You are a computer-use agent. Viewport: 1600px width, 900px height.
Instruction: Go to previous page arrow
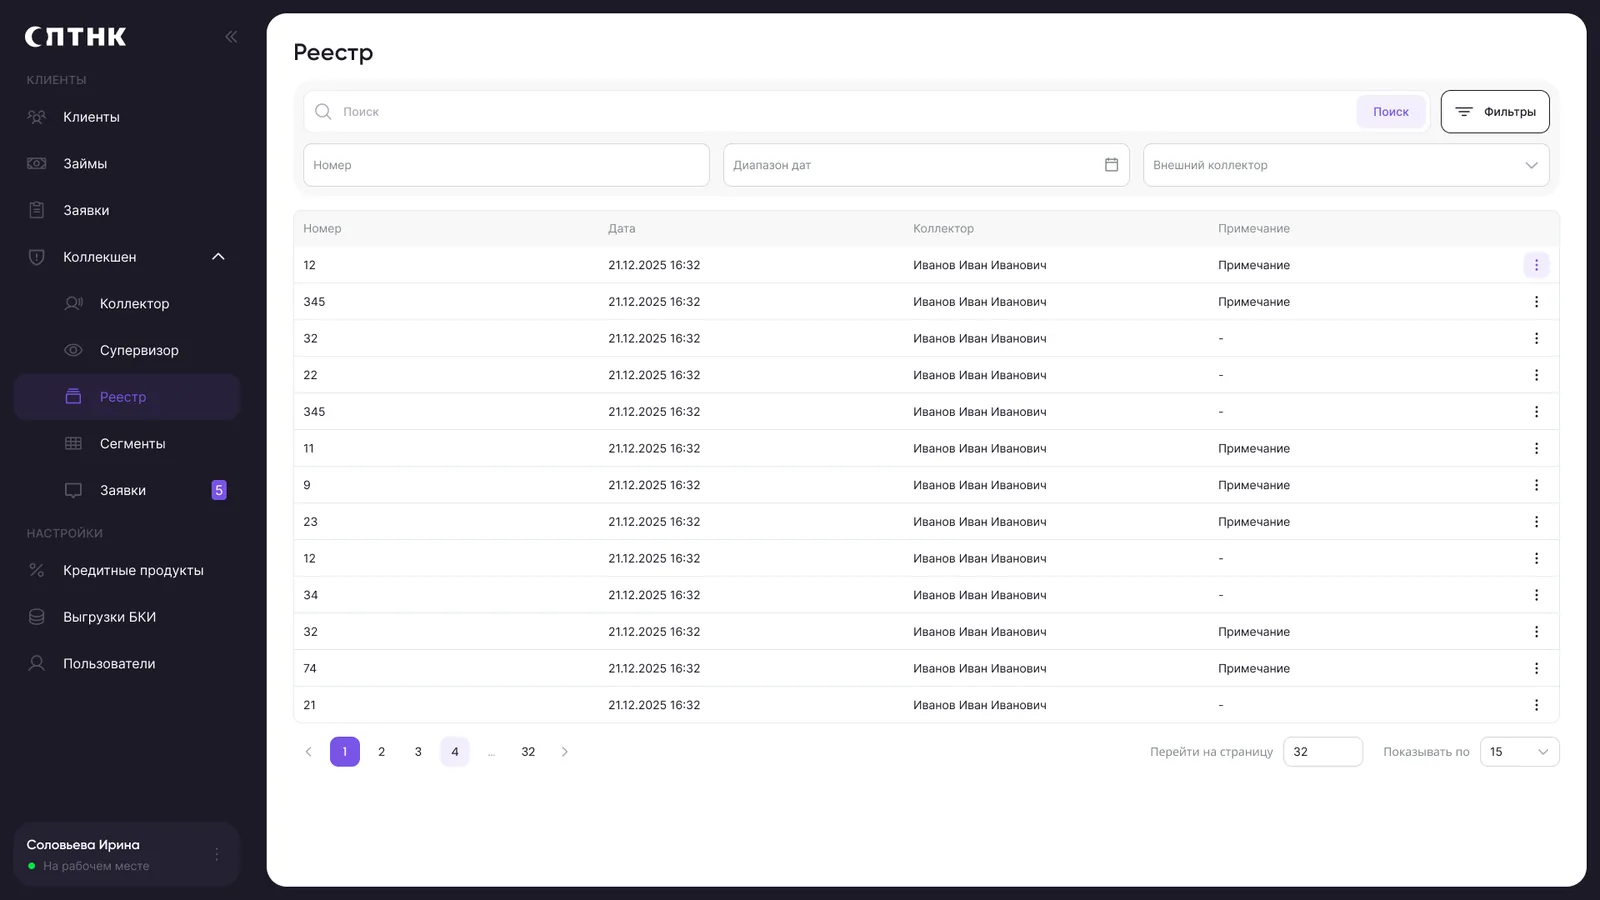[308, 752]
